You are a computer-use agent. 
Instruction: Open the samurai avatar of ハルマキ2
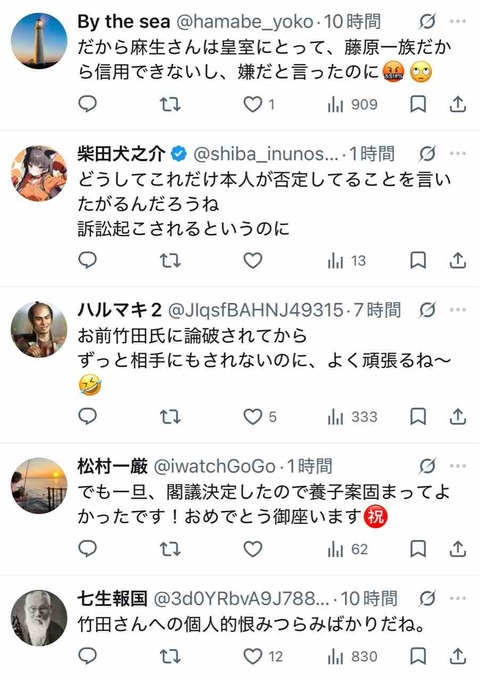(x=39, y=329)
